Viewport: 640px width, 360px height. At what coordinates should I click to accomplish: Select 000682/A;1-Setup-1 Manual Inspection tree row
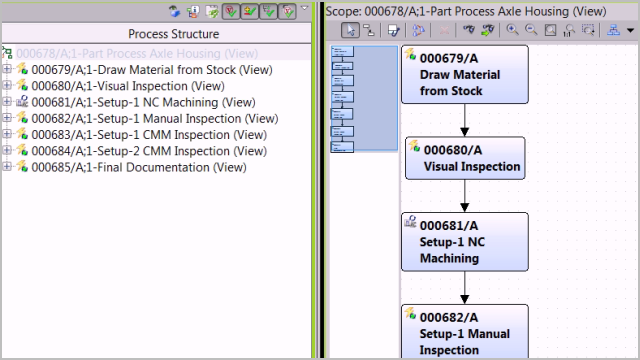(x=155, y=119)
